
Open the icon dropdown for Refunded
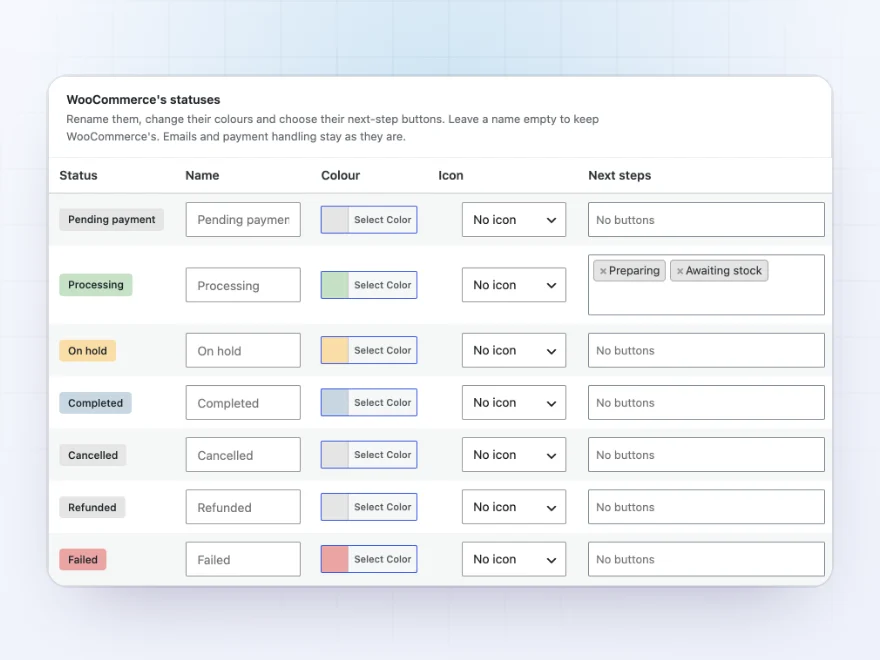(x=514, y=507)
